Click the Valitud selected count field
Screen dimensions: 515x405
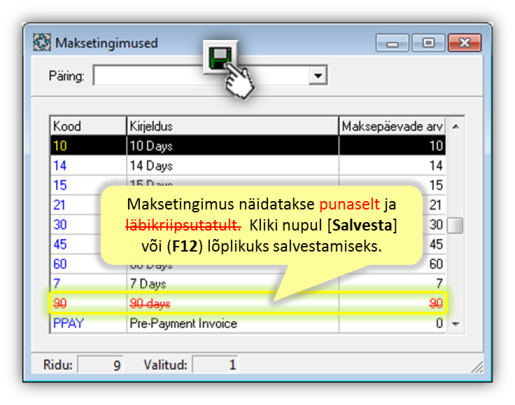tap(215, 365)
